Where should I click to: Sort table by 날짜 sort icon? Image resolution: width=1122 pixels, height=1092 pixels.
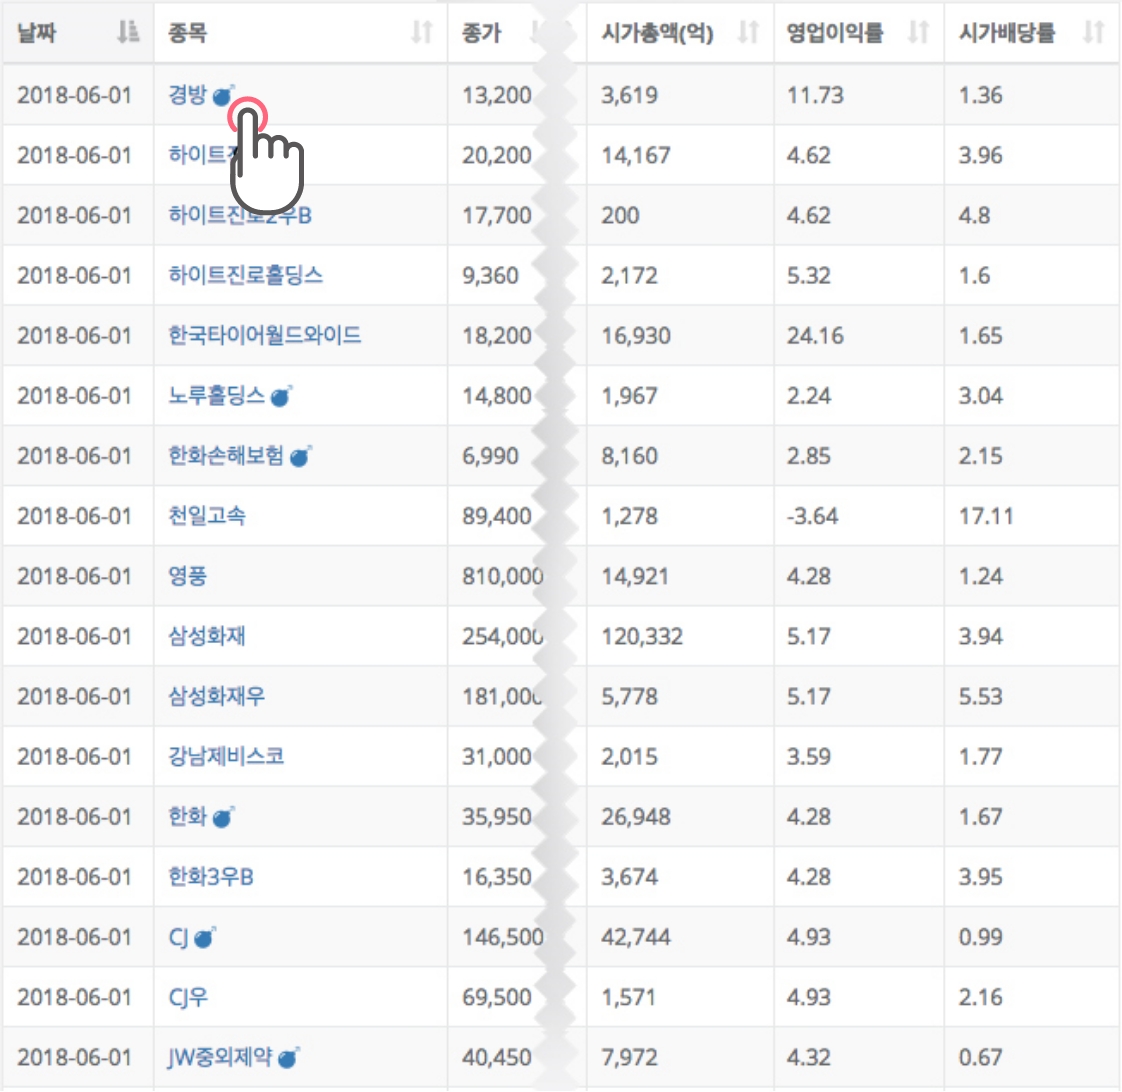[x=128, y=32]
